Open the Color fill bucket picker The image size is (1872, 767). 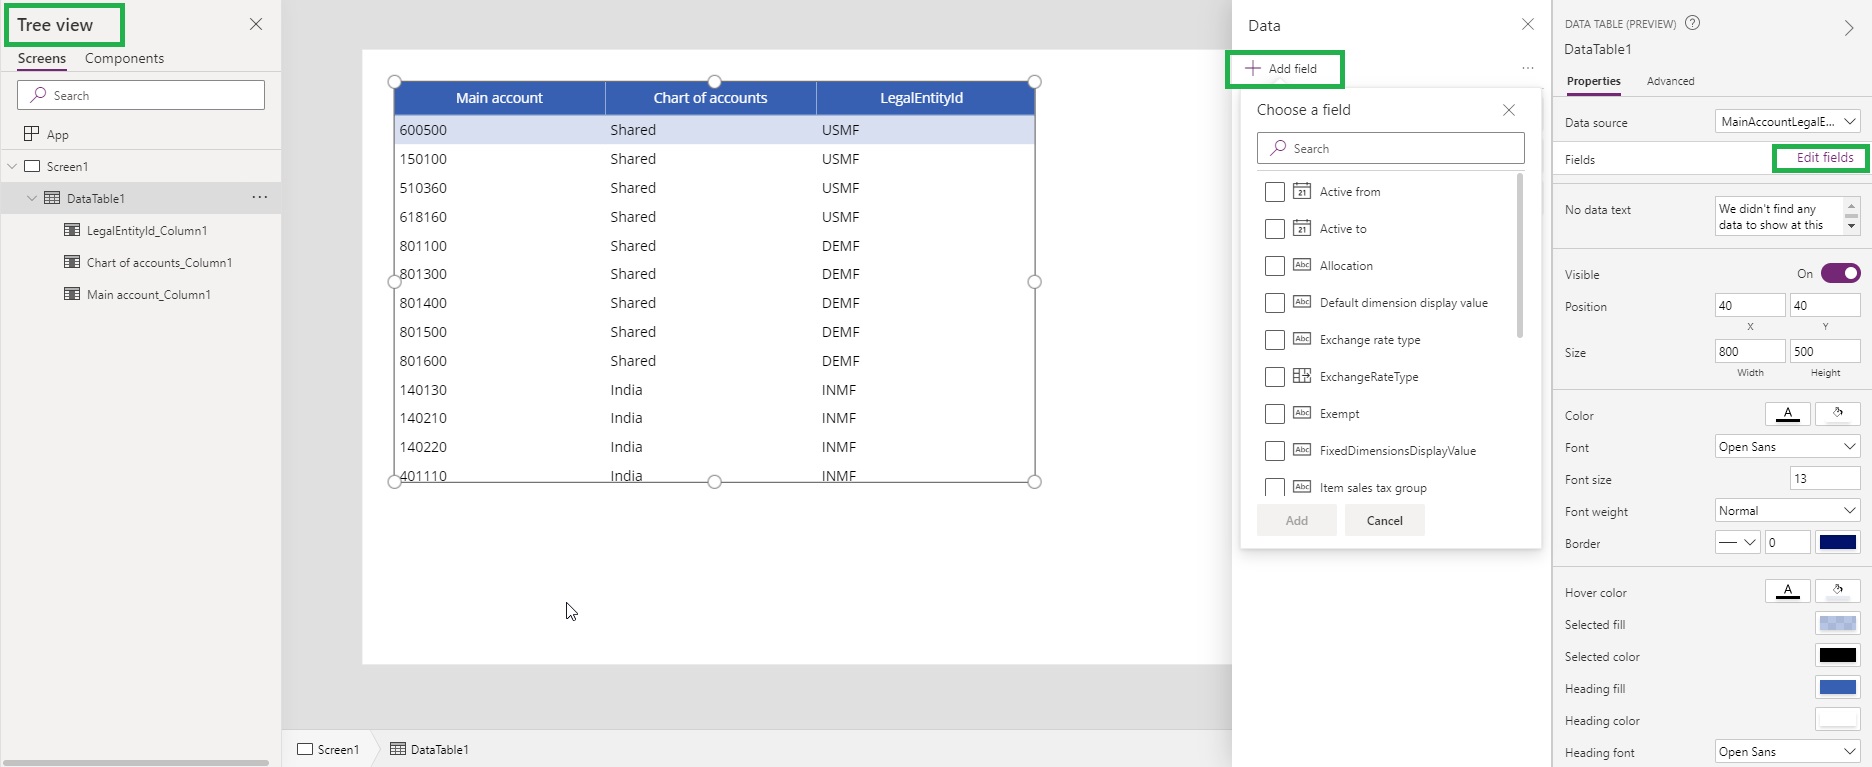pyautogui.click(x=1837, y=414)
